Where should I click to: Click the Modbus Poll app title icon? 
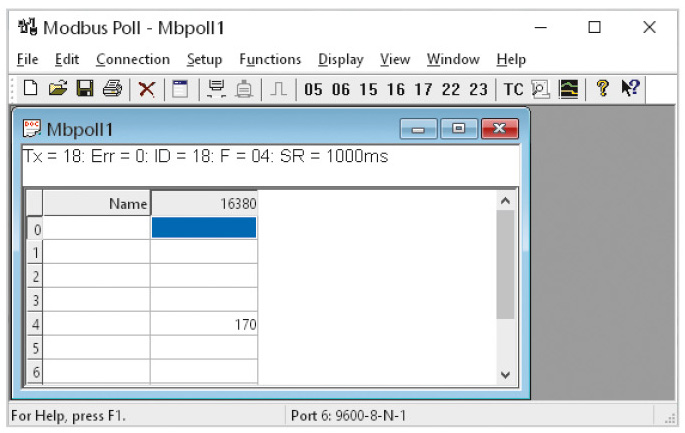coord(27,27)
